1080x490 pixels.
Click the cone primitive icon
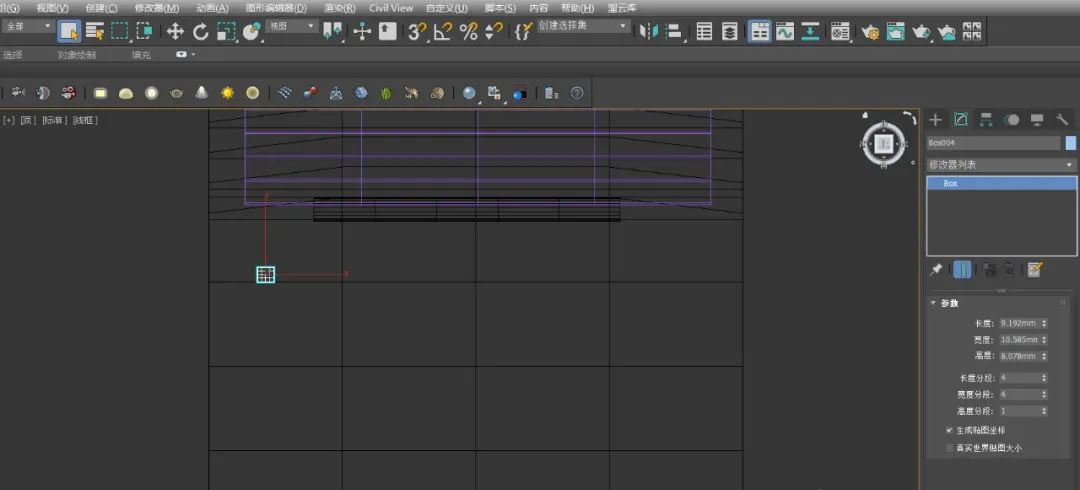click(x=201, y=93)
